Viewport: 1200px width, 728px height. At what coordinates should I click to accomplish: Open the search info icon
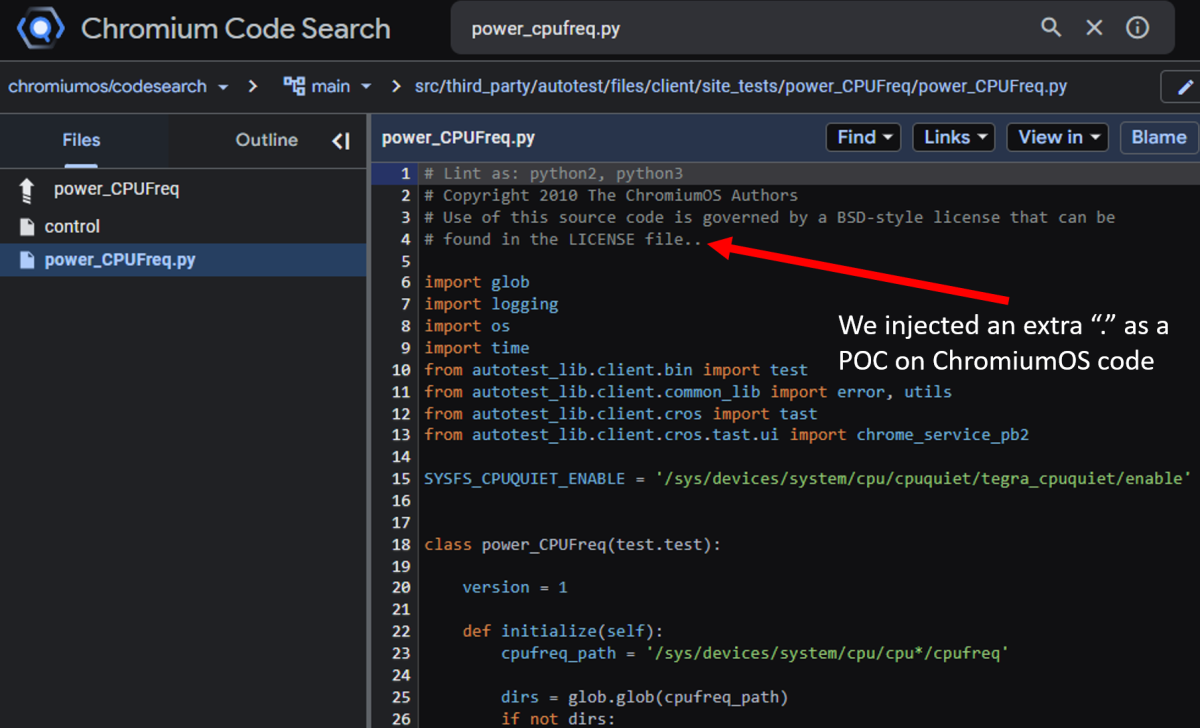click(x=1138, y=27)
